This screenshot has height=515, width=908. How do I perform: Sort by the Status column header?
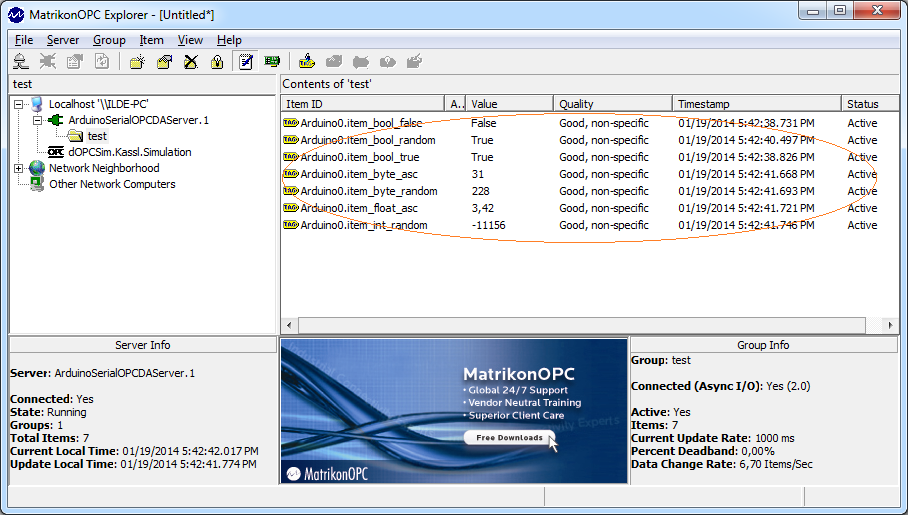(x=870, y=104)
